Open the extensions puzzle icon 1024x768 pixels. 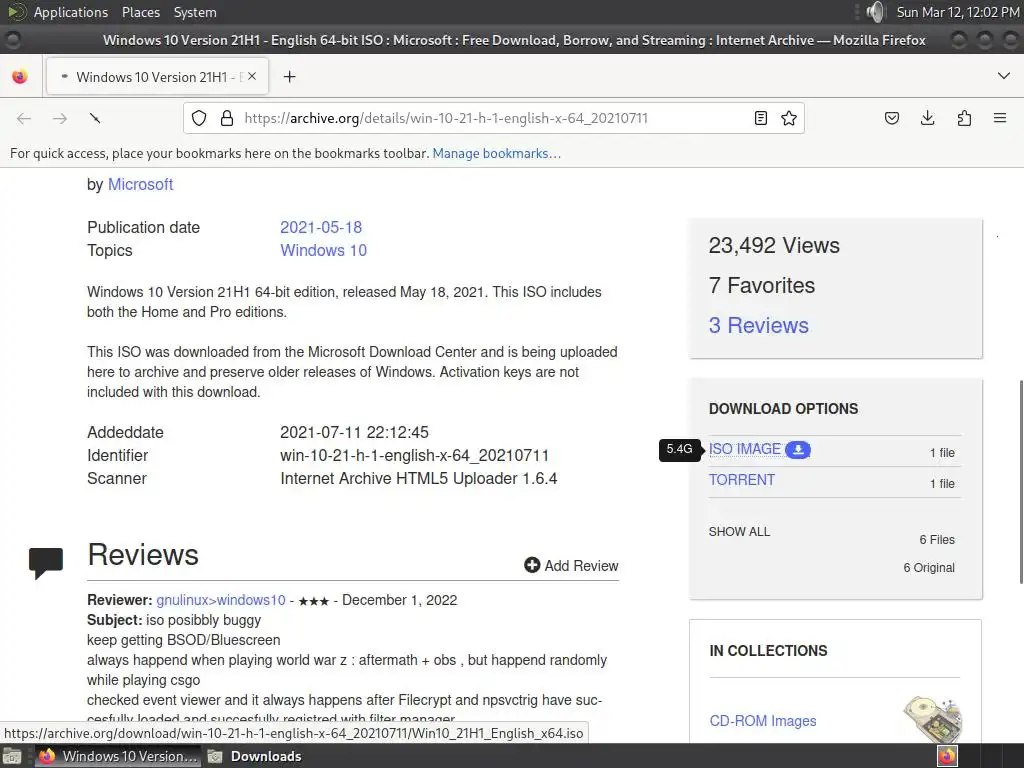pyautogui.click(x=964, y=118)
